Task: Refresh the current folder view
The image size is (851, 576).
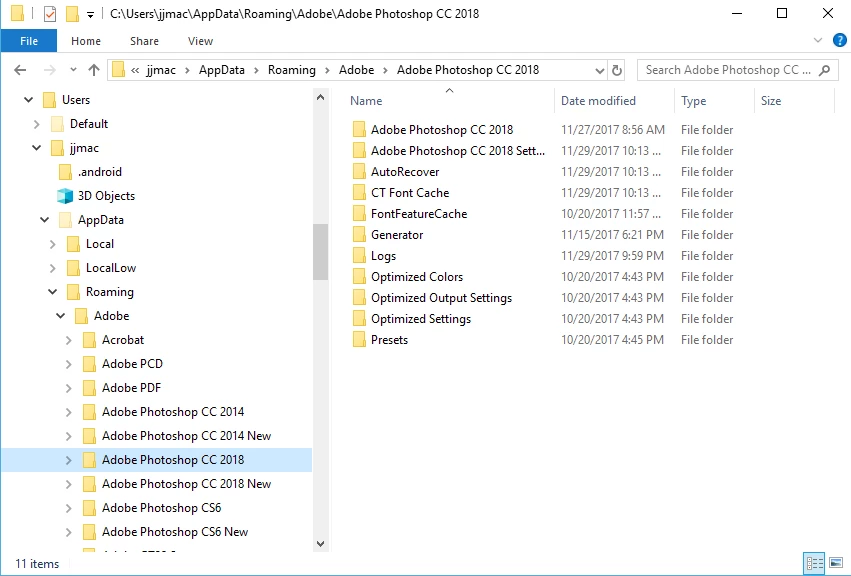Action: 617,70
